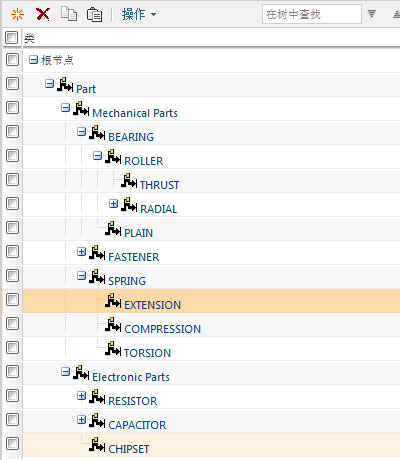Click the red X delete icon
The height and width of the screenshot is (460, 400).
click(43, 14)
